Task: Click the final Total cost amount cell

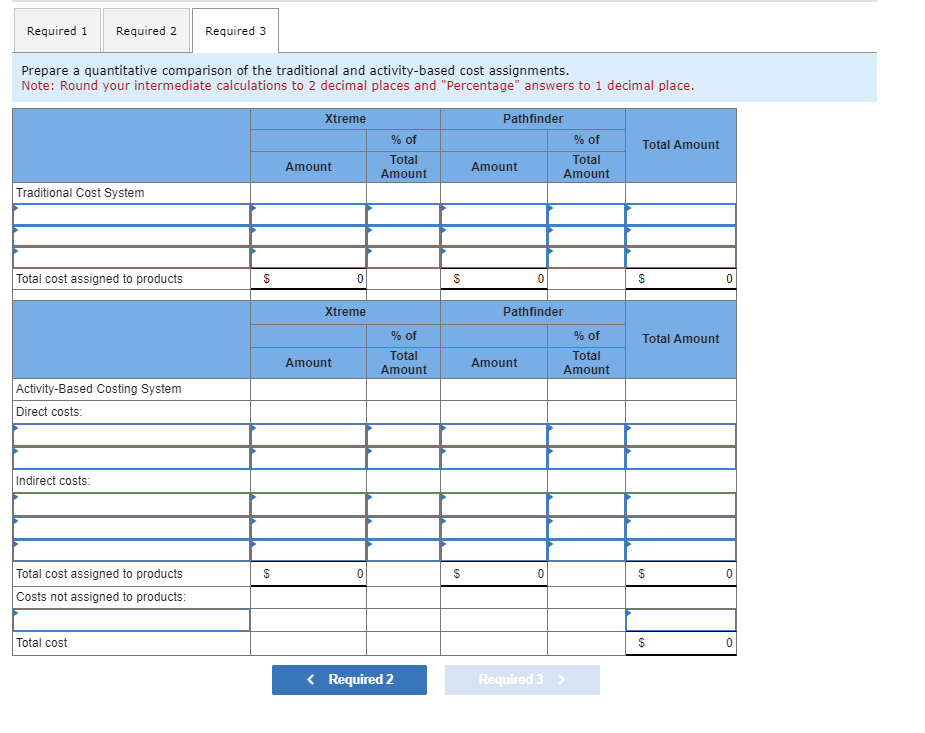Action: click(681, 643)
